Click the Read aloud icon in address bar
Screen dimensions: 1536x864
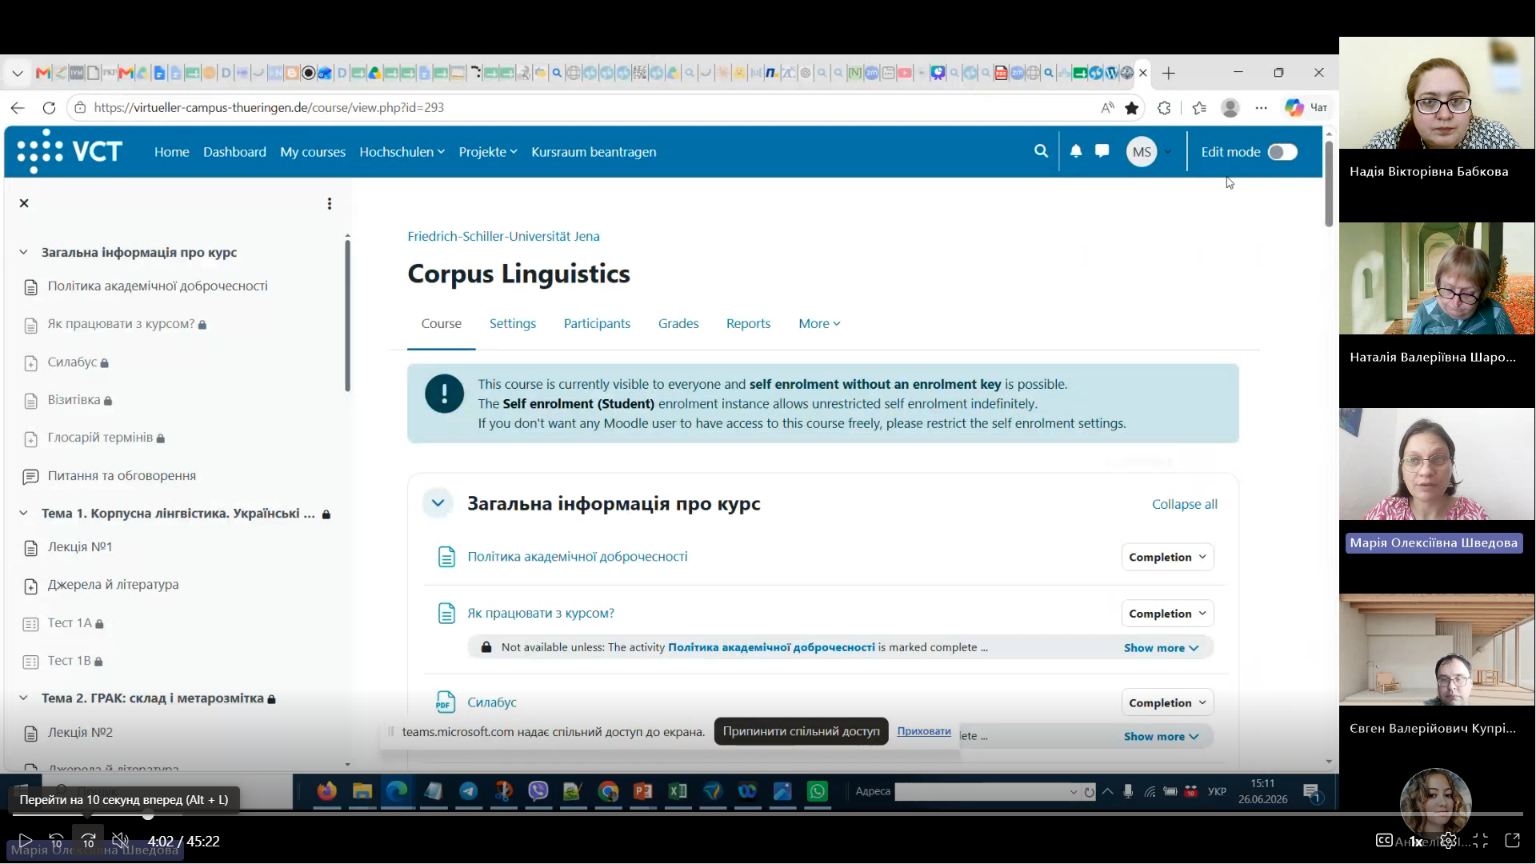1107,107
